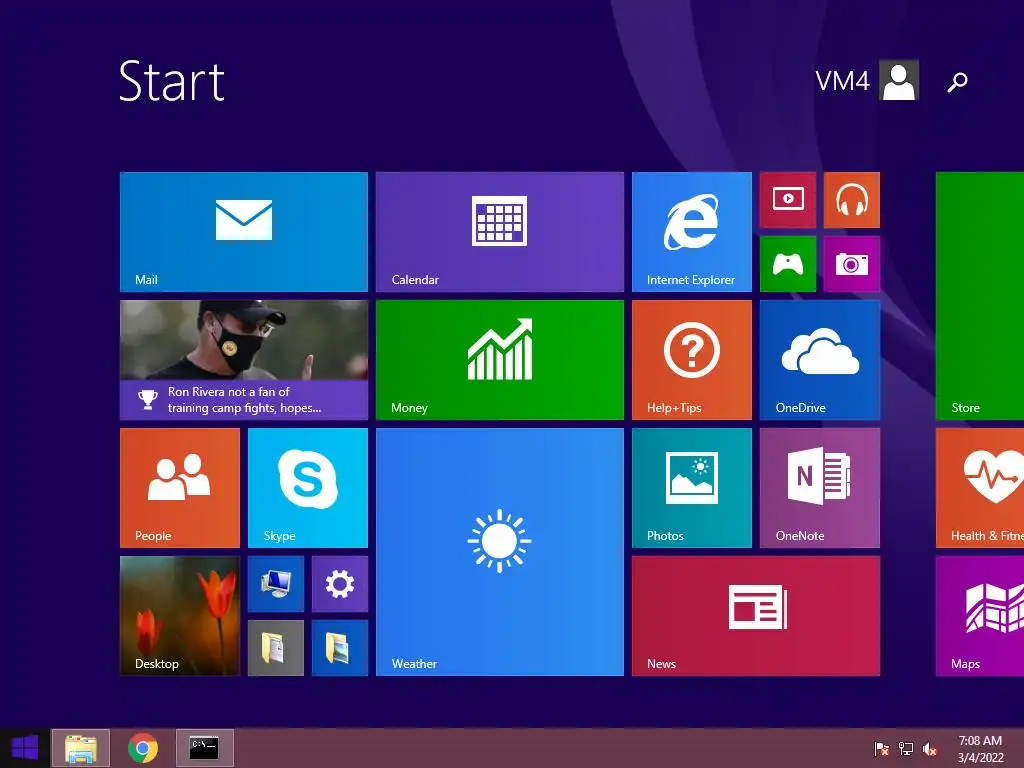Open the Store tile
The height and width of the screenshot is (768, 1024).
click(980, 296)
